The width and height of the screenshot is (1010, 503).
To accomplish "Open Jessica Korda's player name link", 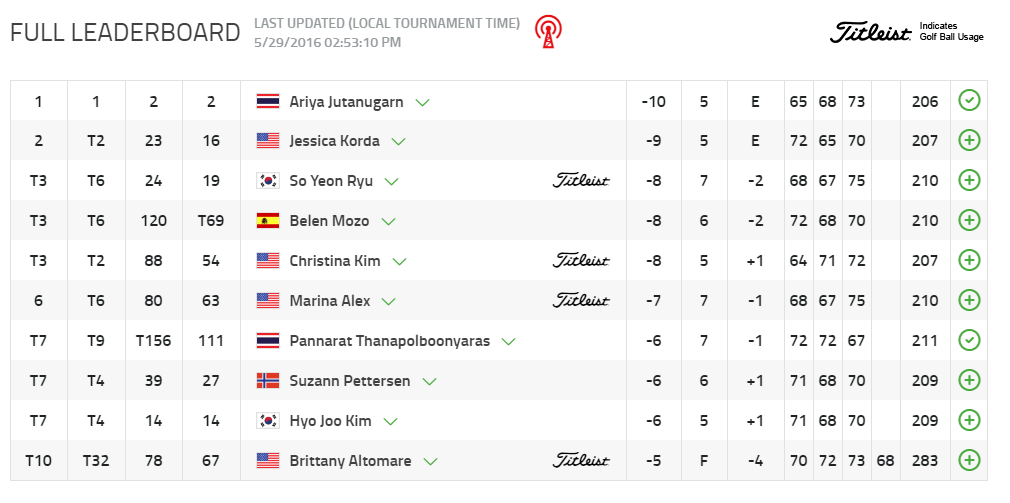I will 334,141.
